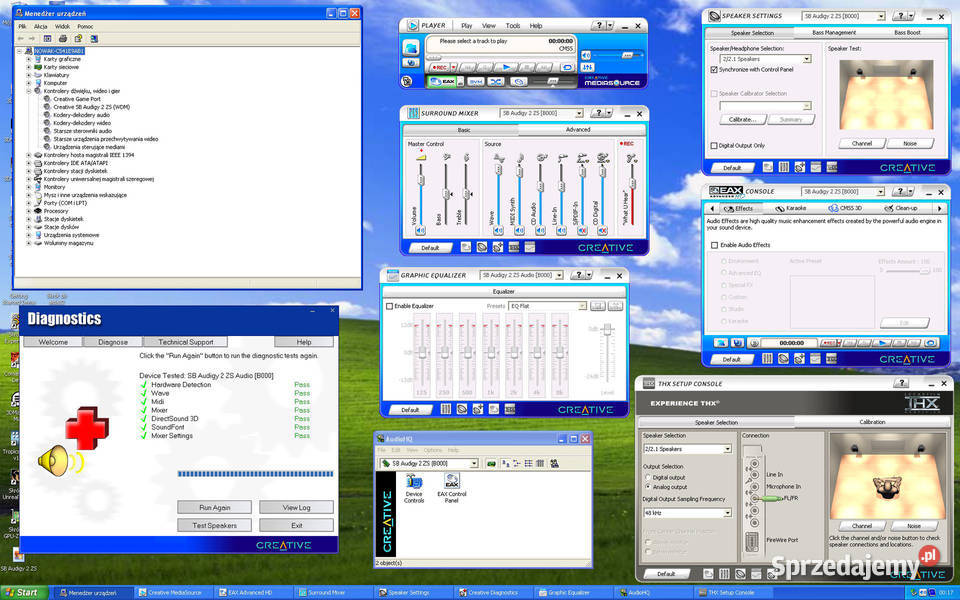The height and width of the screenshot is (600, 960).
Task: Switch to the Advanced tab in Surround Mixer
Action: tap(578, 130)
